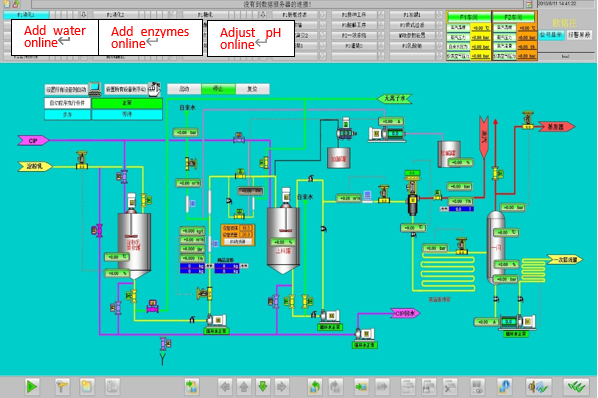This screenshot has width=598, height=398.
Task: Click the computer icon for automatic mode
Action: click(x=95, y=90)
